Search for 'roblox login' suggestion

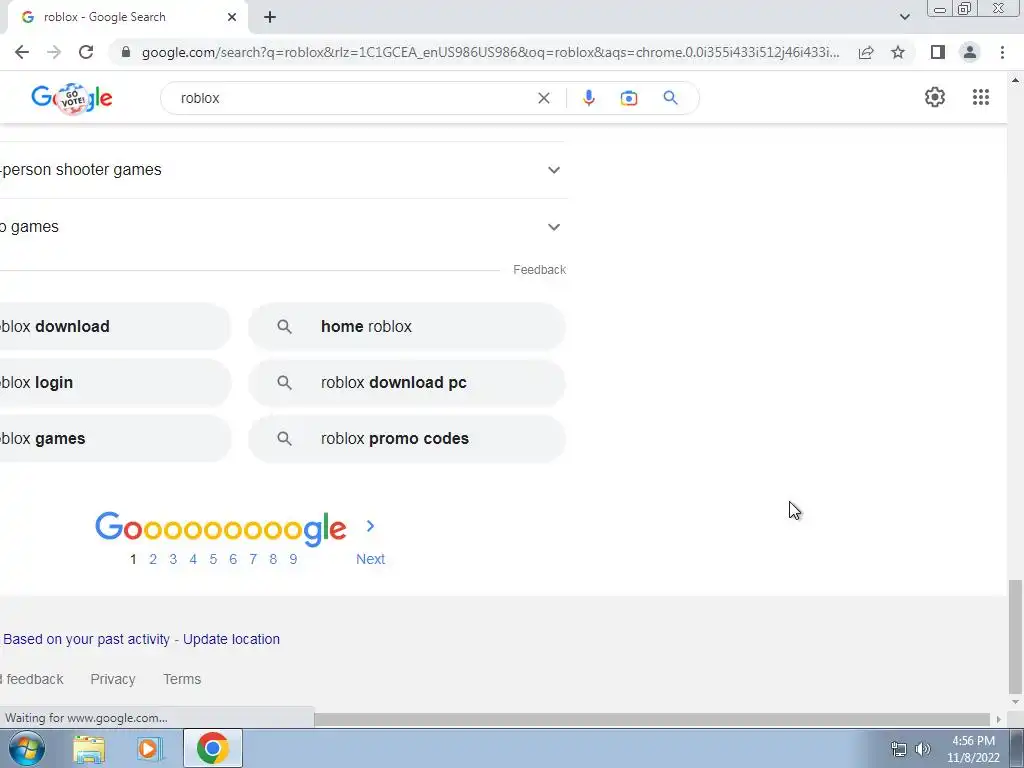coord(115,383)
